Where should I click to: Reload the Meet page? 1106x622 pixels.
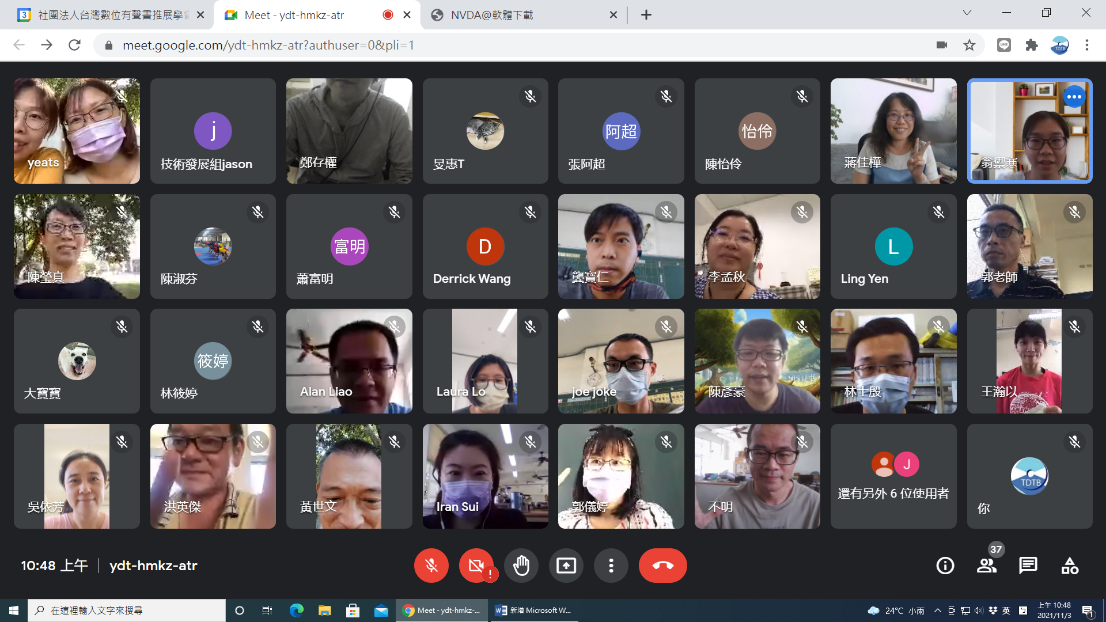click(x=74, y=45)
